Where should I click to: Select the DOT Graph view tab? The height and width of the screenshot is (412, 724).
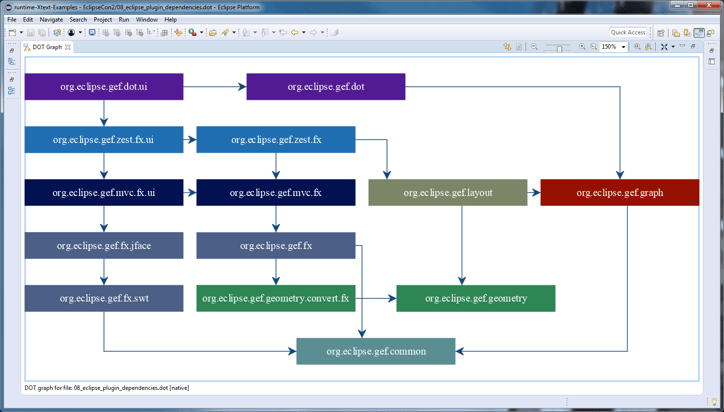coord(47,47)
